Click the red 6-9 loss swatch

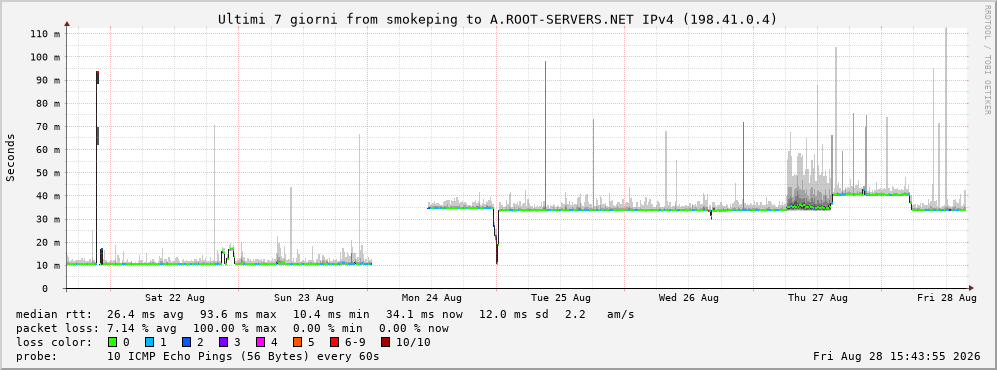pyautogui.click(x=334, y=342)
